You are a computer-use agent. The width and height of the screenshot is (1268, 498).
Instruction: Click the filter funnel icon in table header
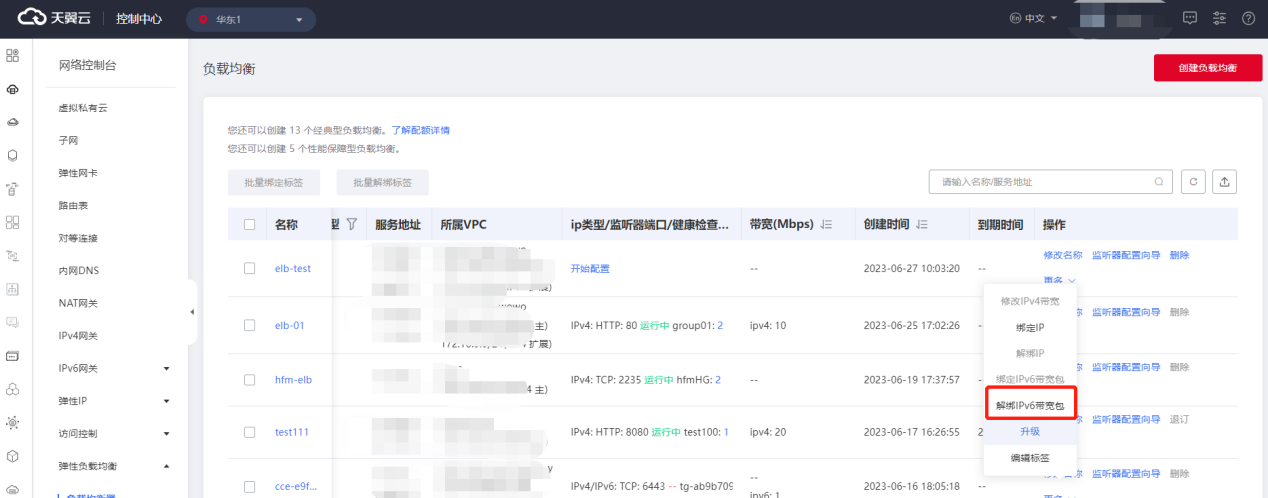pyautogui.click(x=351, y=225)
